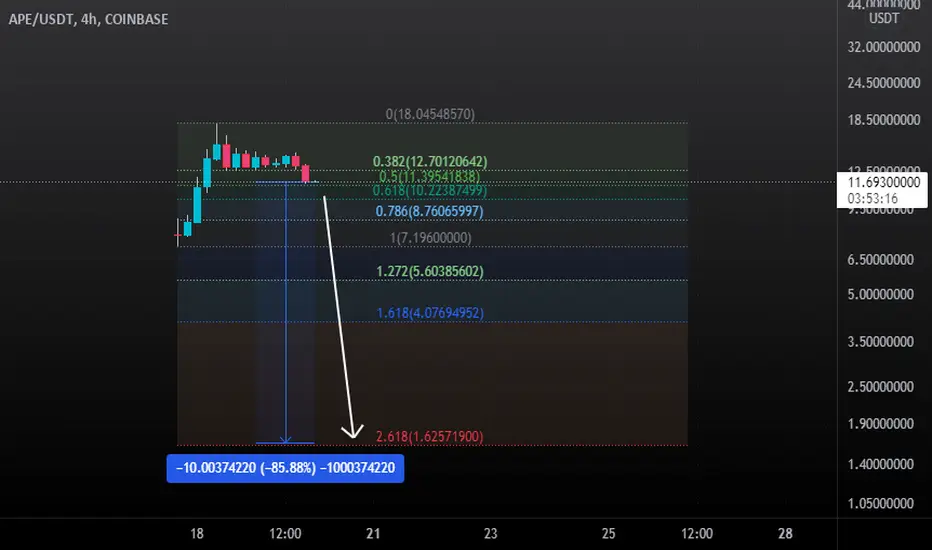Click the 24.50000000 price axis label

tap(884, 83)
